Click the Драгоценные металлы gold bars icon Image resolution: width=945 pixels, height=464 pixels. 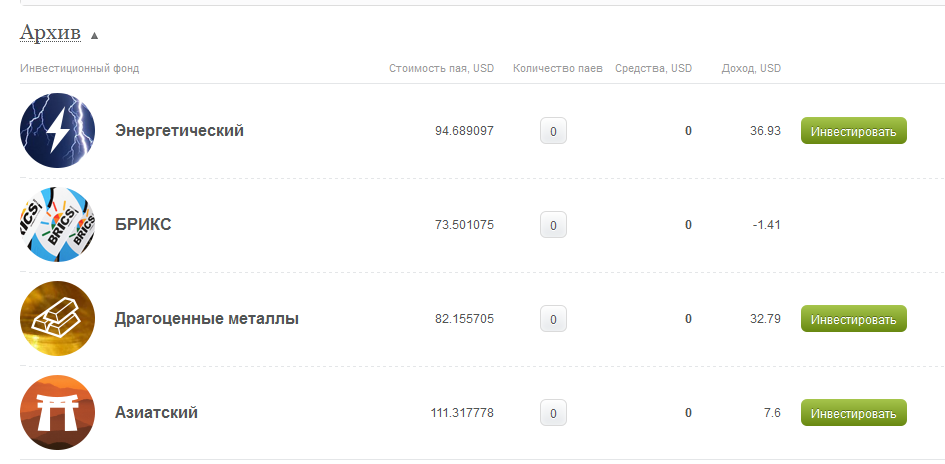click(x=57, y=319)
